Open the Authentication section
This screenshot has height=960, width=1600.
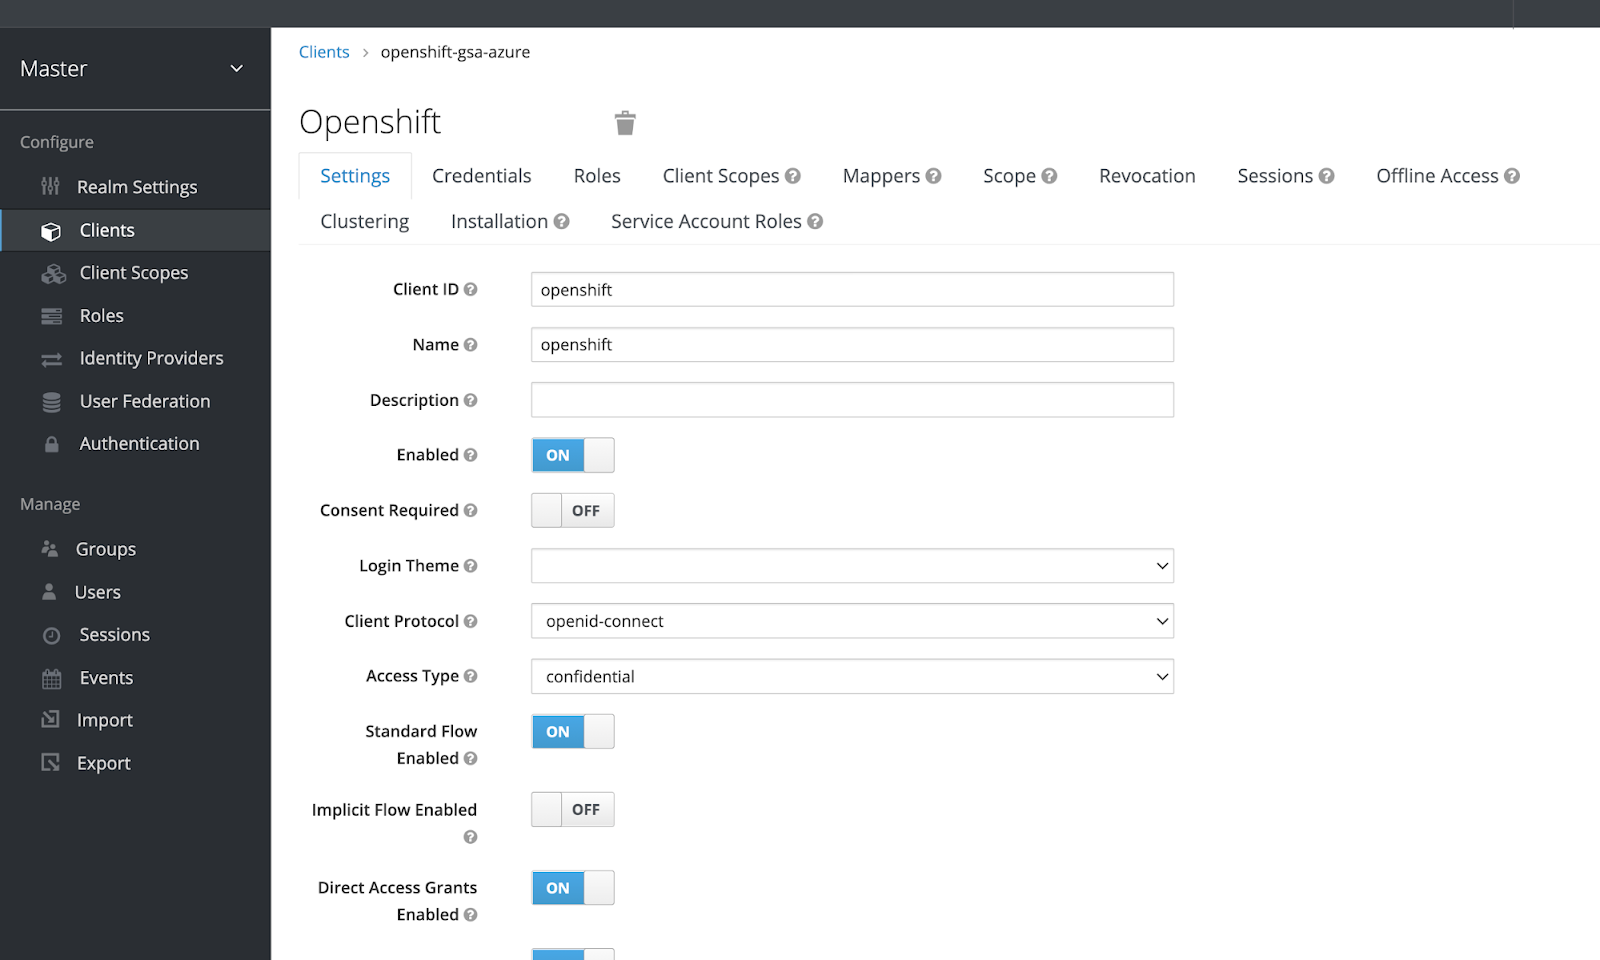[139, 443]
